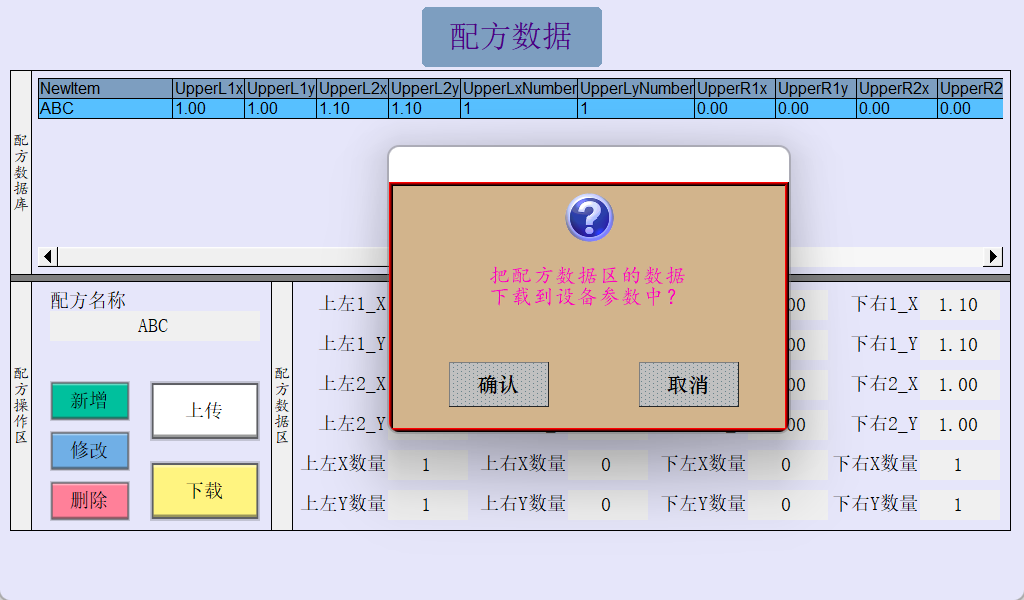Edit the 下右2_Y value field
The height and width of the screenshot is (600, 1024).
959,425
